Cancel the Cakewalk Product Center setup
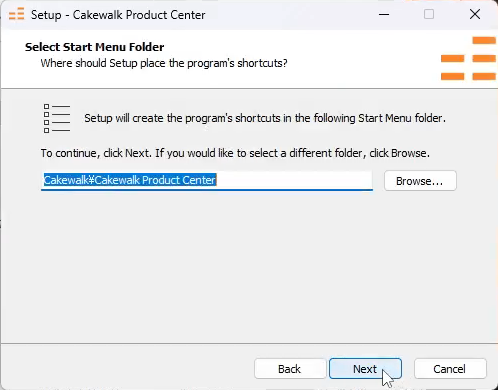Viewport: 498px width, 390px height. (x=450, y=369)
